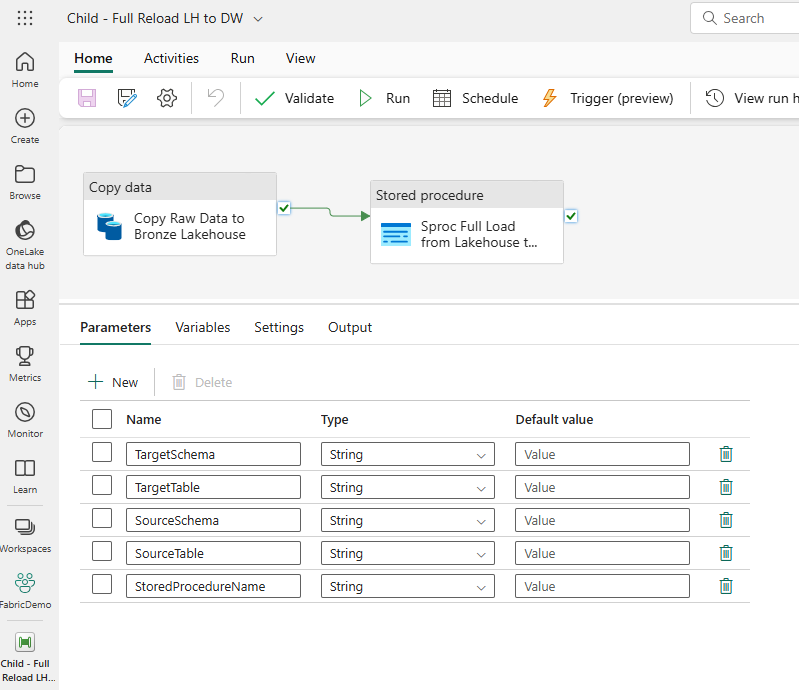Switch to the Output tab
The image size is (799, 690).
point(350,327)
